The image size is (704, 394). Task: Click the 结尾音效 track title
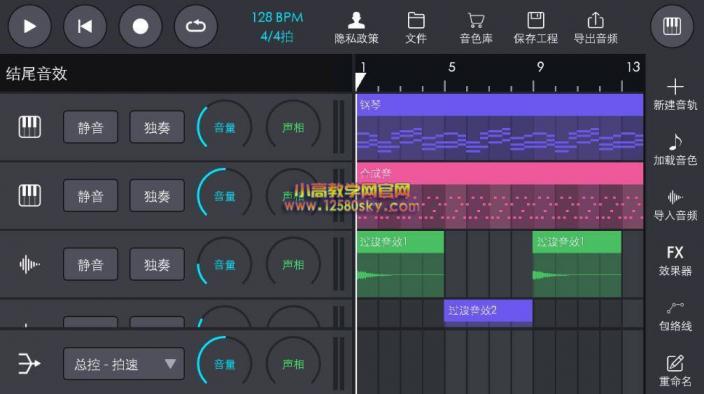pos(37,74)
